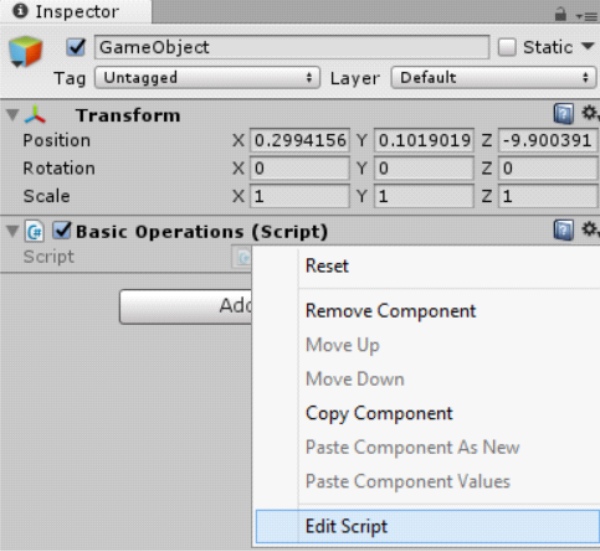Click Position Z field -9.900391

point(548,140)
